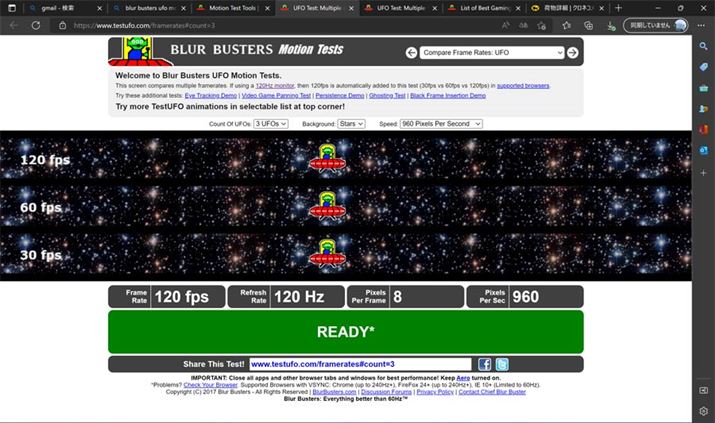Image resolution: width=715 pixels, height=423 pixels.
Task: Open Contact Chief Blur Buster link
Action: tap(492, 392)
